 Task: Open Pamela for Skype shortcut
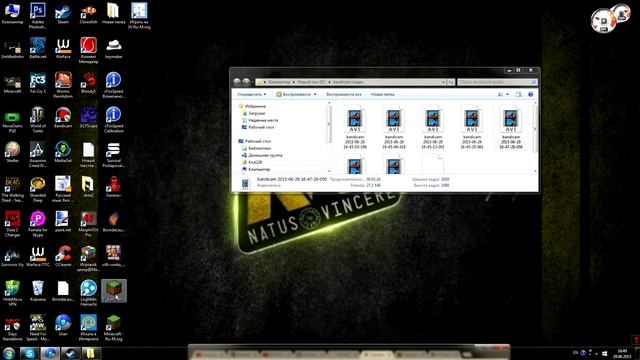38,224
